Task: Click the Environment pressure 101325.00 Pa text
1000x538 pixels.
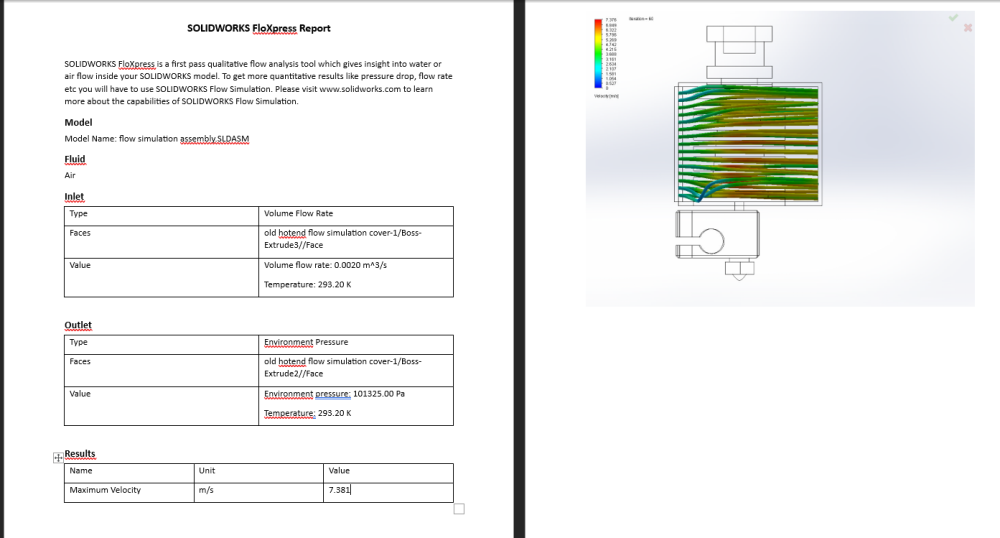Action: pyautogui.click(x=334, y=394)
